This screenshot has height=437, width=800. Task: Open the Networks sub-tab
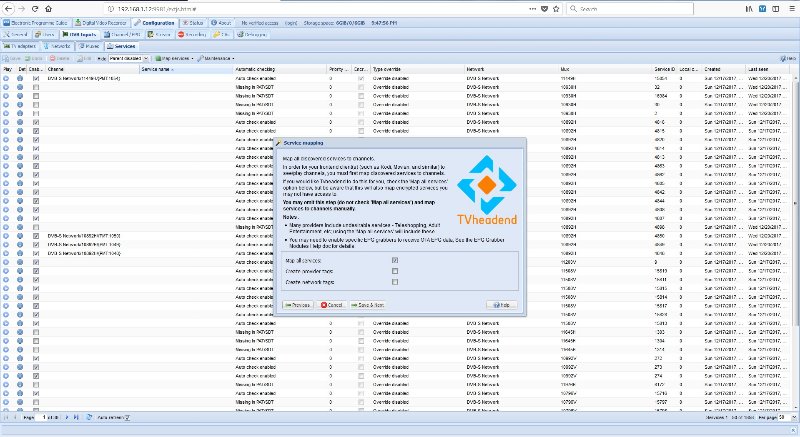(57, 46)
